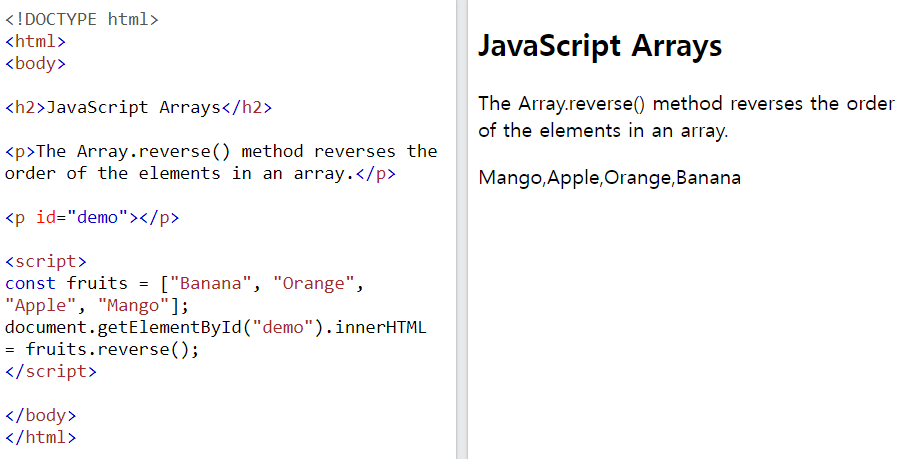
Task: Click the <h2>JavaScript Arrays</h2> code line
Action: [x=138, y=108]
